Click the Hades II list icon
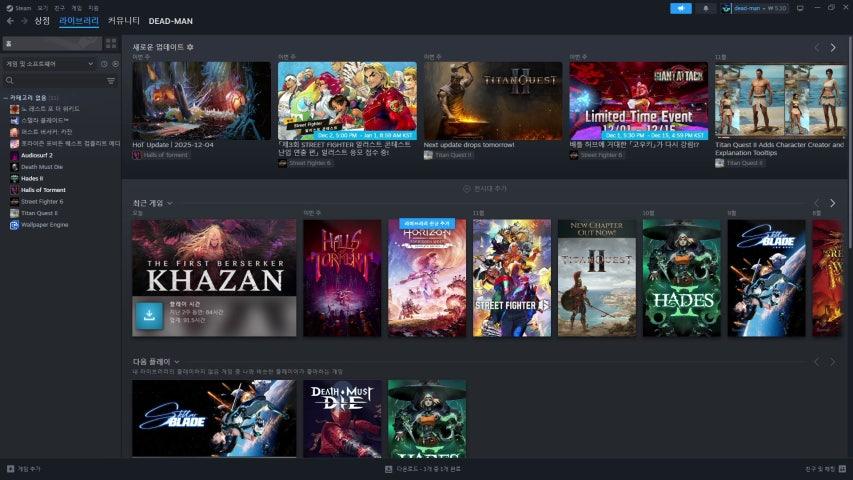 (15, 179)
